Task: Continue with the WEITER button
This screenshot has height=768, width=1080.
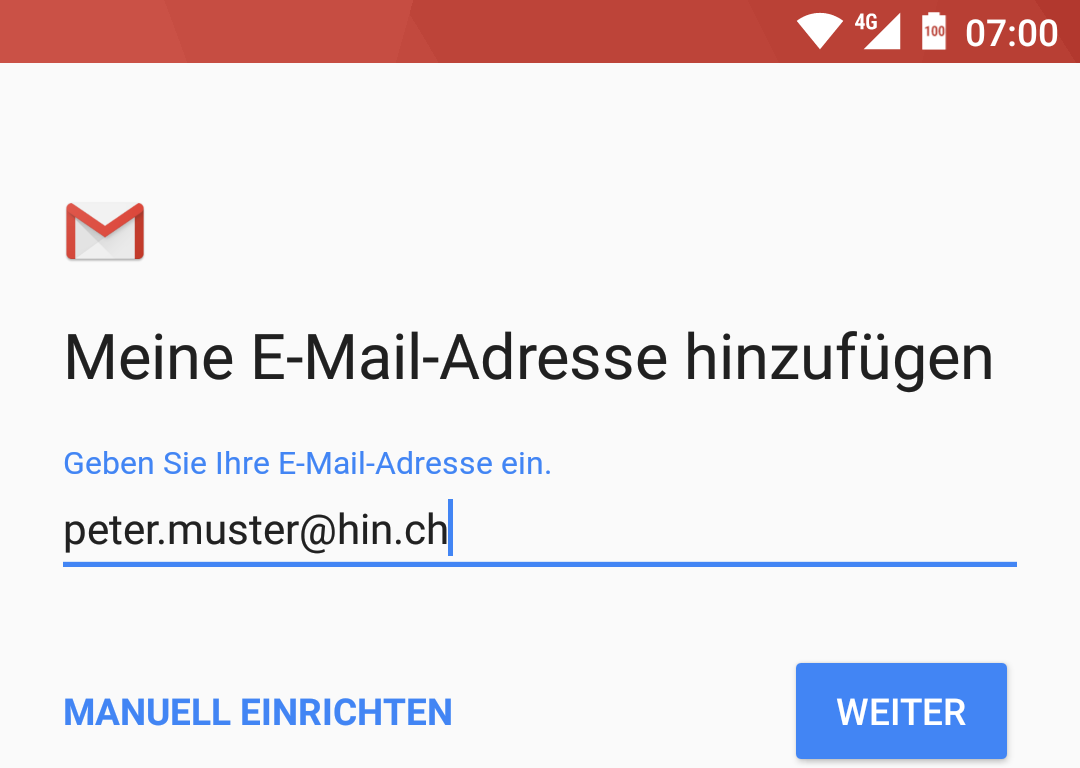Action: pos(901,711)
